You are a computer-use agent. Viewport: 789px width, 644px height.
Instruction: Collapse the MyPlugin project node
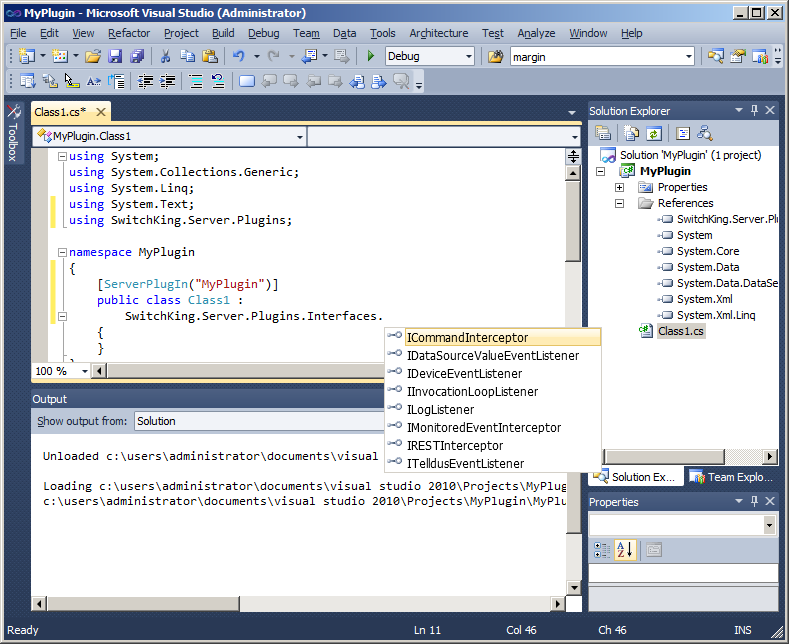(600, 172)
